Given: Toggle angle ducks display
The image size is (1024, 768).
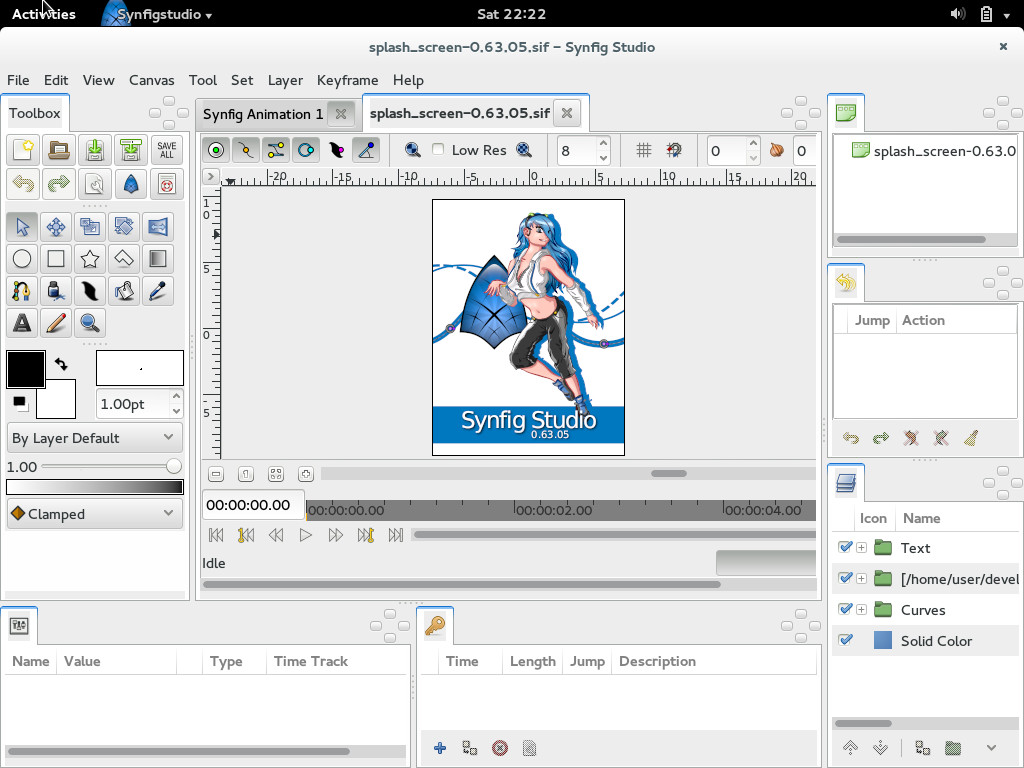Looking at the screenshot, I should point(366,150).
